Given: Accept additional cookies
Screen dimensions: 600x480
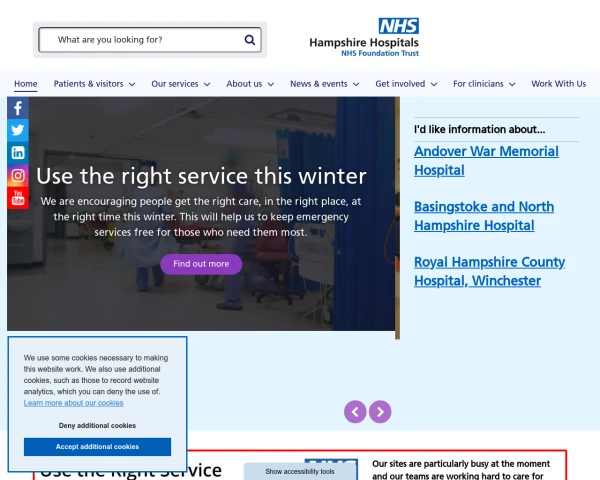Looking at the screenshot, I should pyautogui.click(x=97, y=447).
